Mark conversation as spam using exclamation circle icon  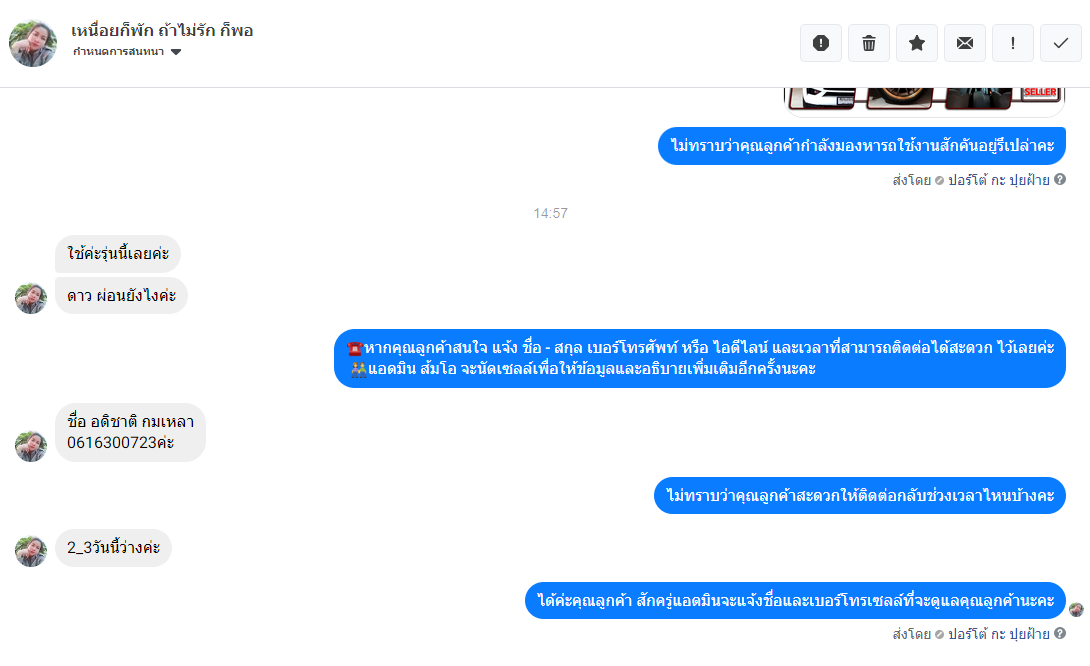(x=821, y=43)
